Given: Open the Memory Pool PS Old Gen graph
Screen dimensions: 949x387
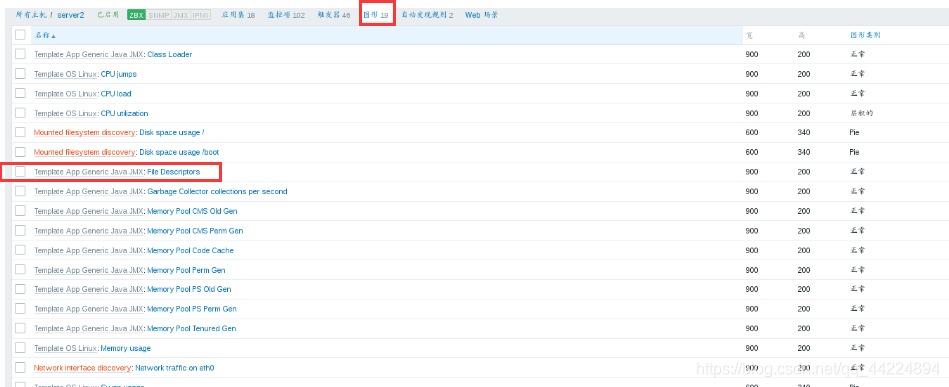Looking at the screenshot, I should (189, 289).
